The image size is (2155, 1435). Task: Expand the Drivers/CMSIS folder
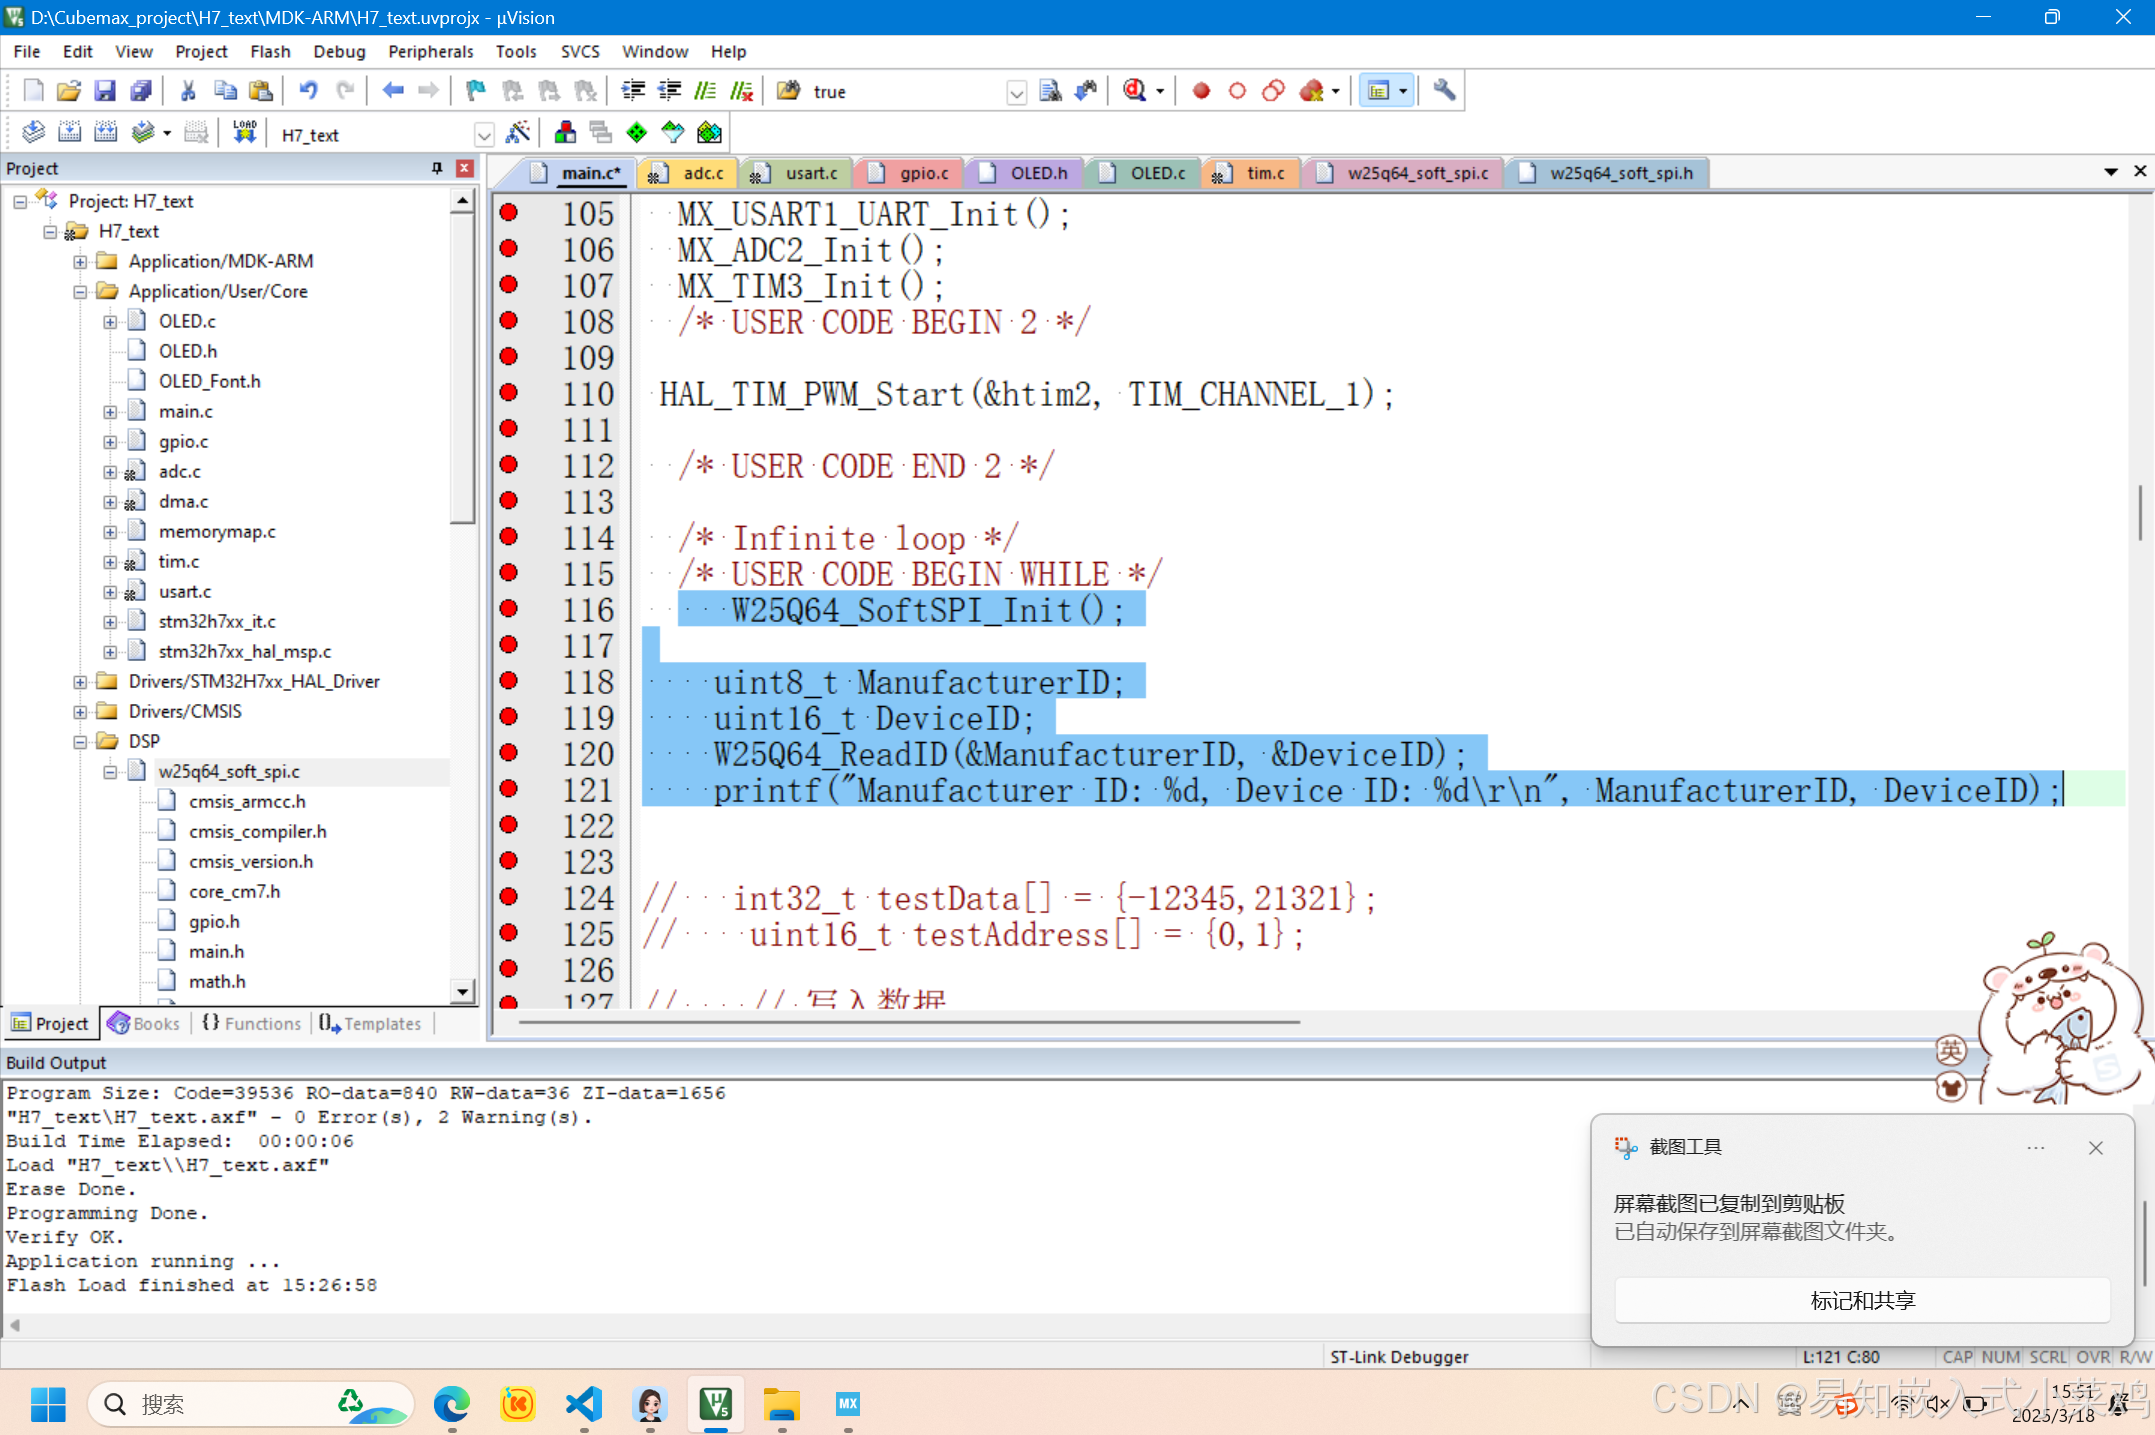pyautogui.click(x=80, y=711)
